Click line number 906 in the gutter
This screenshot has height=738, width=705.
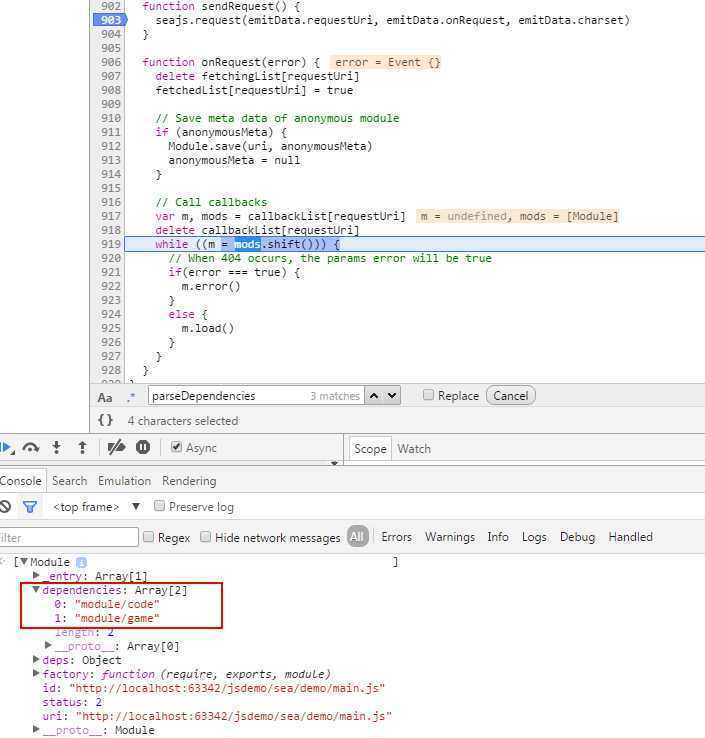[x=111, y=62]
